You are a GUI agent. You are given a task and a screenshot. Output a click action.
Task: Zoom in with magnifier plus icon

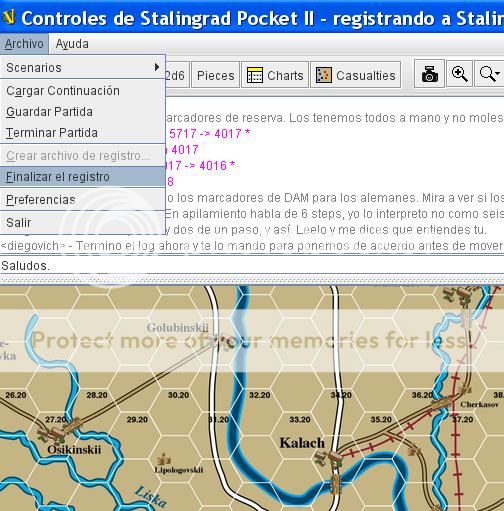[459, 74]
